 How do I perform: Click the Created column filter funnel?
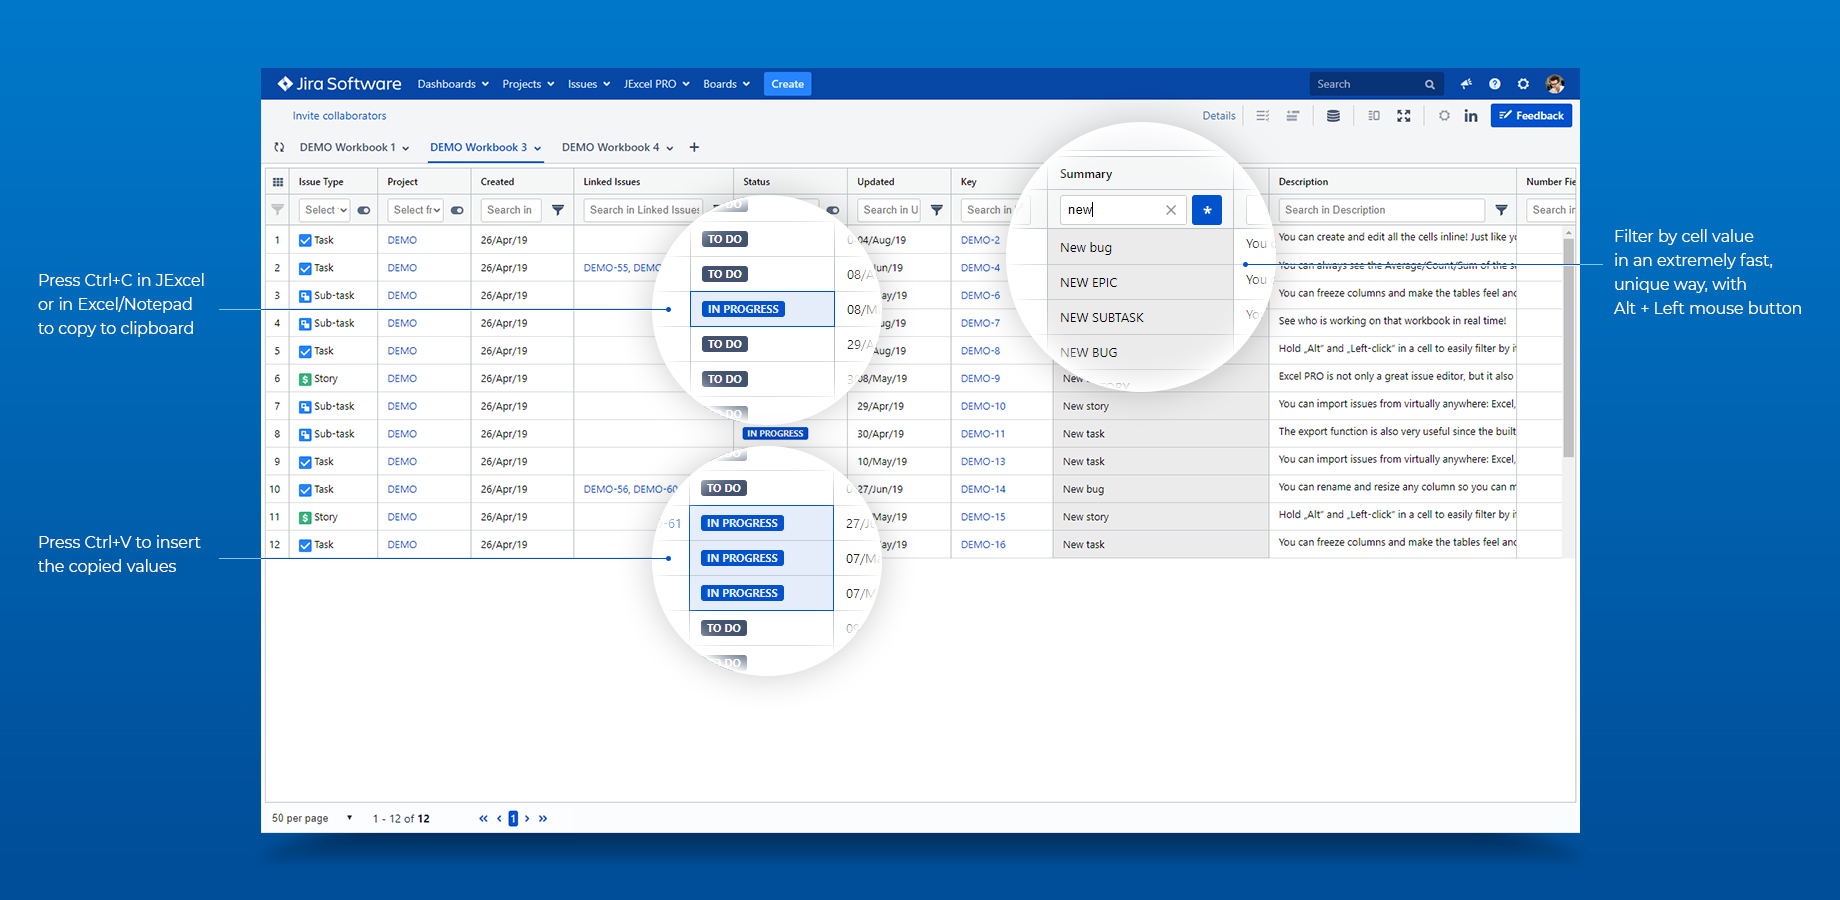pos(558,210)
